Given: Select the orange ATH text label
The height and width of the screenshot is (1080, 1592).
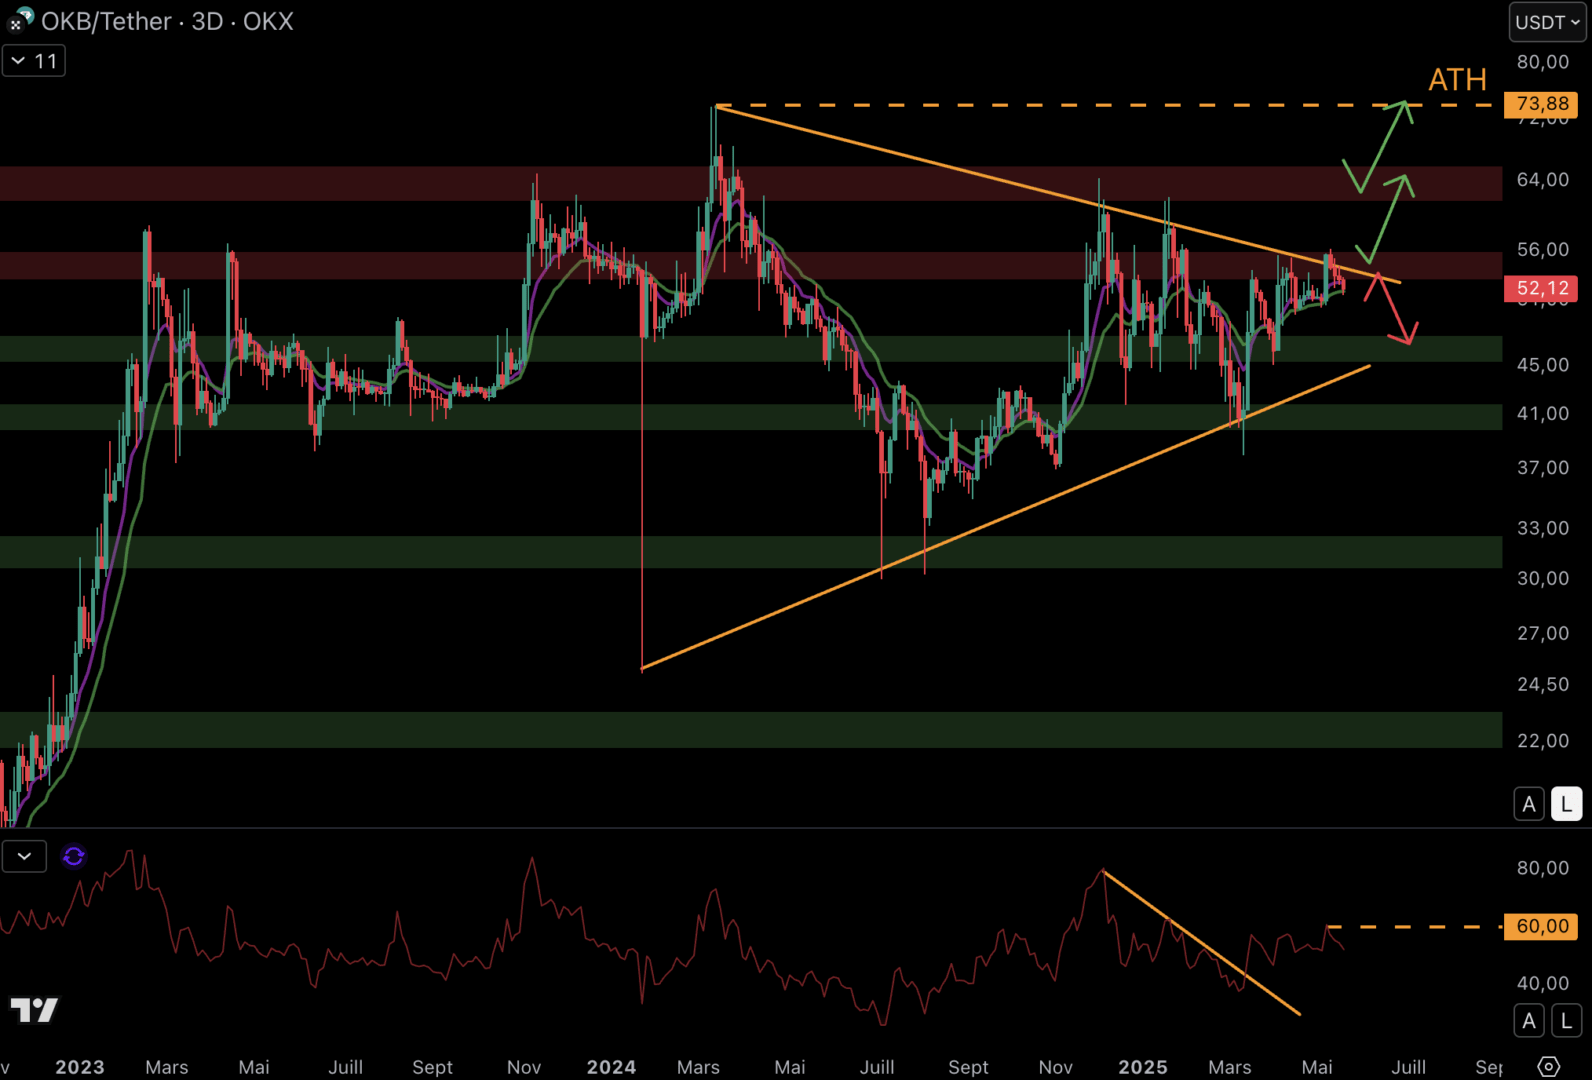Looking at the screenshot, I should tap(1457, 80).
